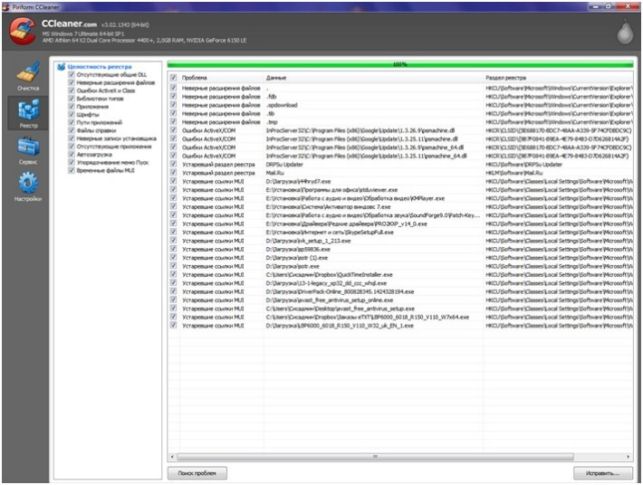This screenshot has width=643, height=485.
Task: Open the Сервис tools section
Action: [28, 150]
